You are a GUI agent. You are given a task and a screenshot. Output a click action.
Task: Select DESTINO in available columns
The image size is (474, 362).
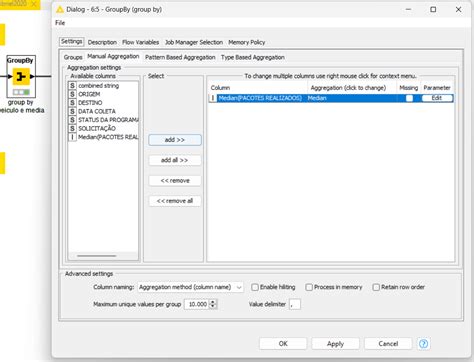[x=103, y=103]
